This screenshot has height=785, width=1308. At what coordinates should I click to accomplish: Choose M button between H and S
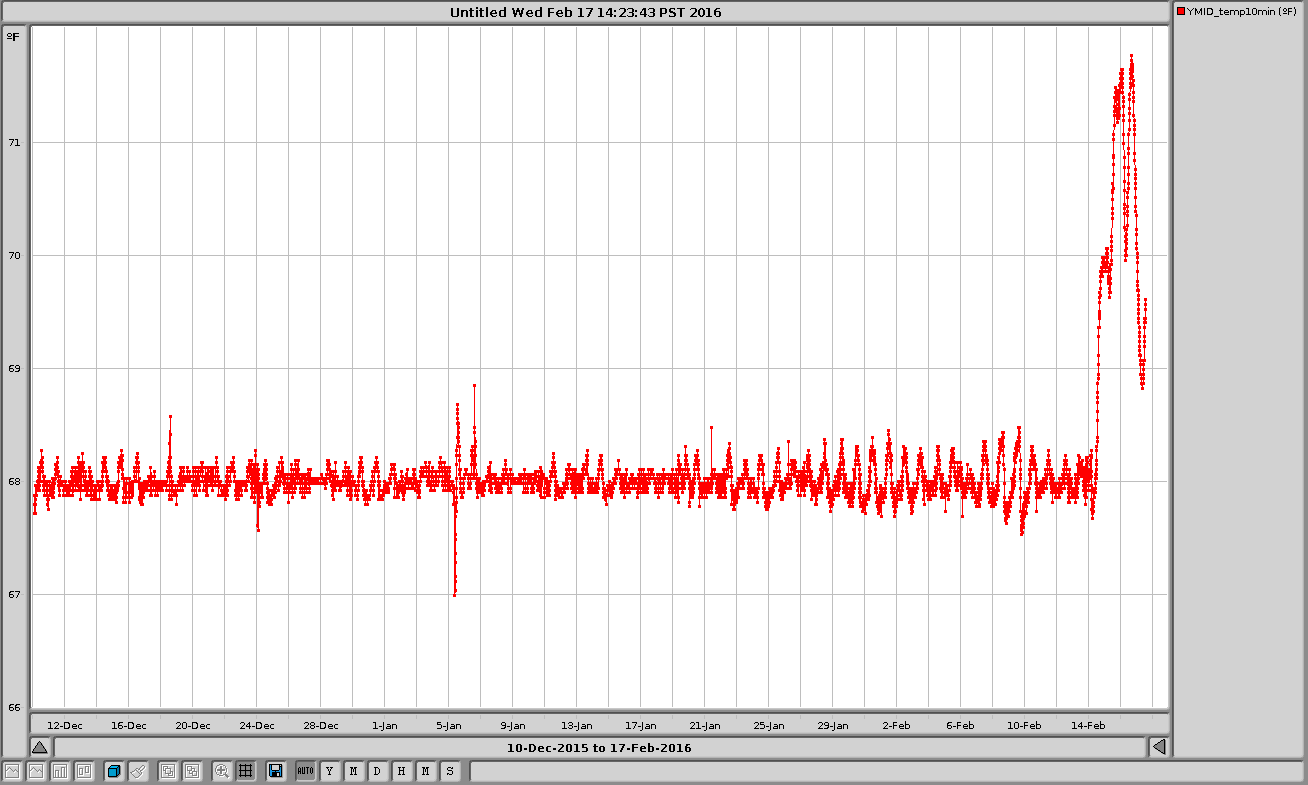pyautogui.click(x=425, y=771)
